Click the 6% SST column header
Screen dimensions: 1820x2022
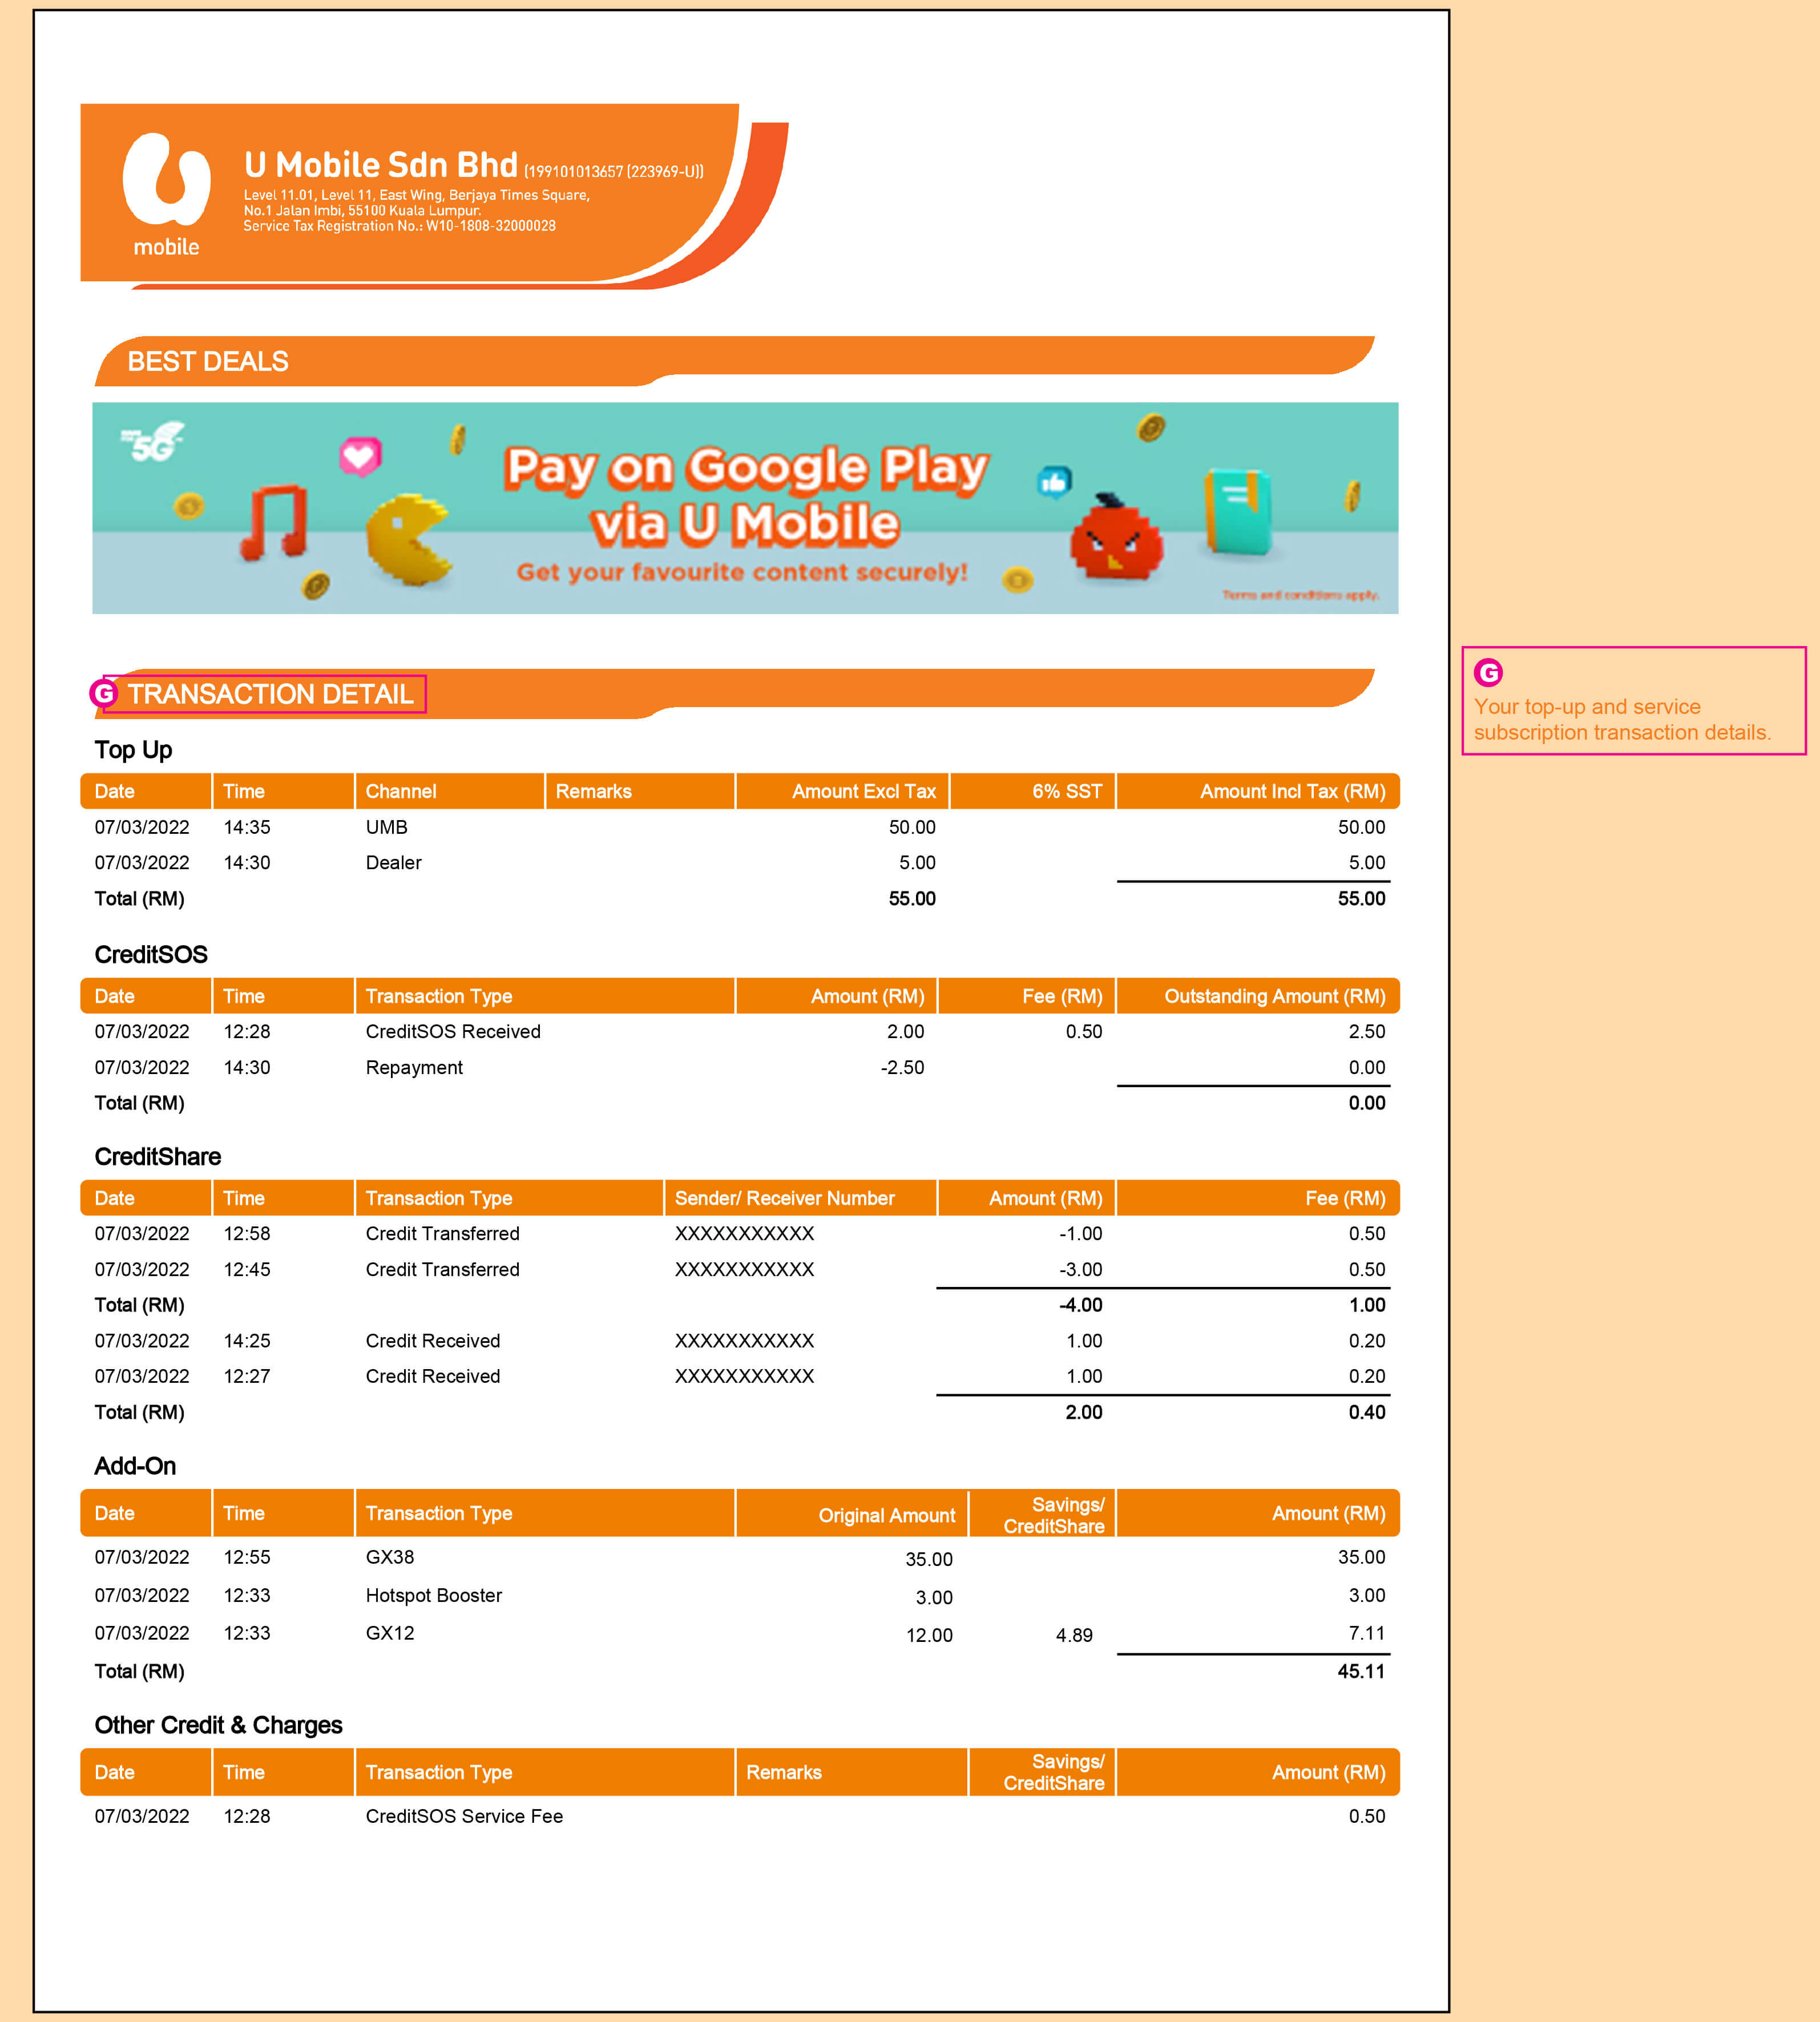pos(1067,791)
